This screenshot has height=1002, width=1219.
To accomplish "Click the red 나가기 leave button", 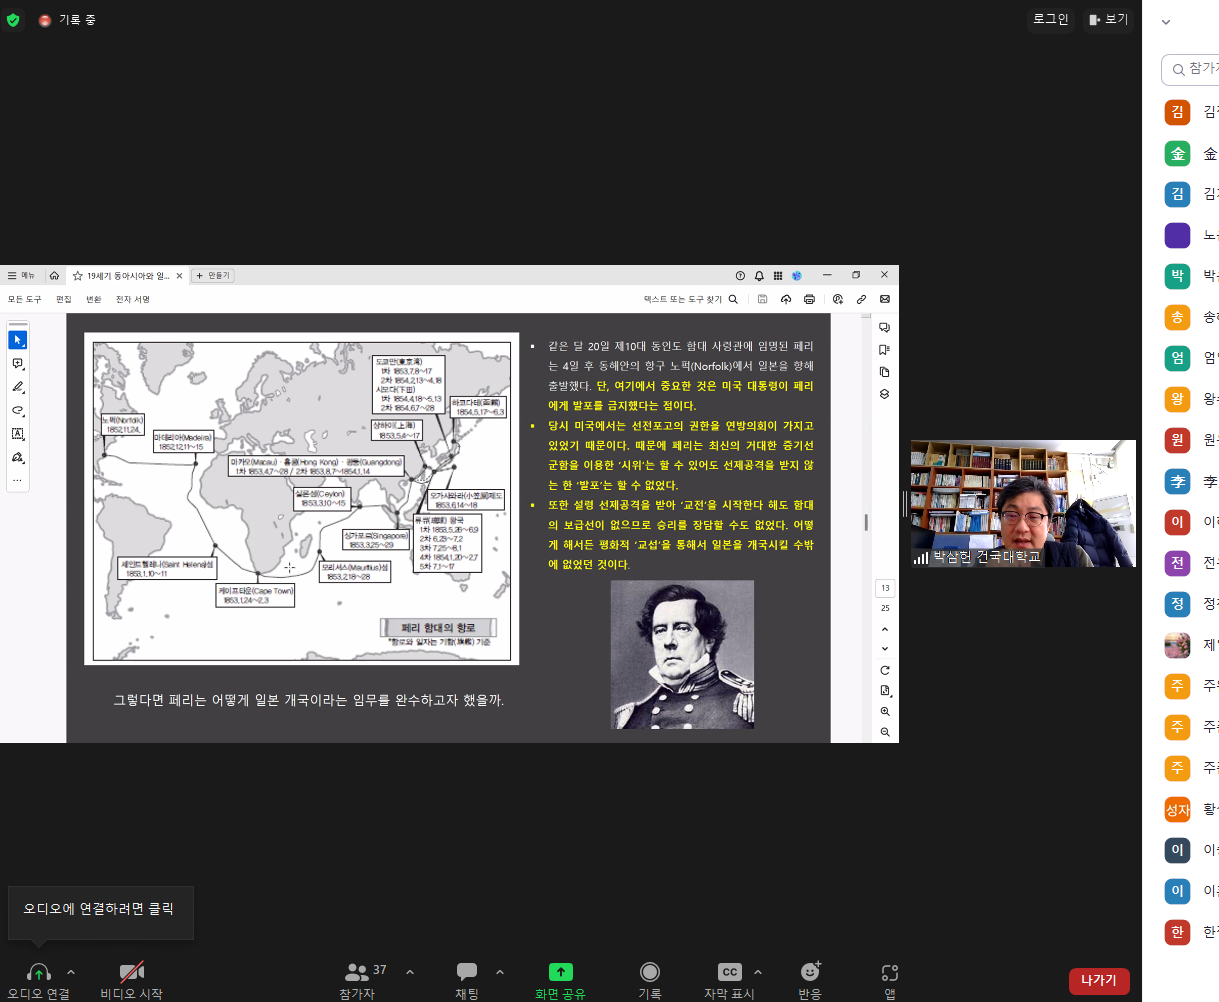I will pos(1098,980).
